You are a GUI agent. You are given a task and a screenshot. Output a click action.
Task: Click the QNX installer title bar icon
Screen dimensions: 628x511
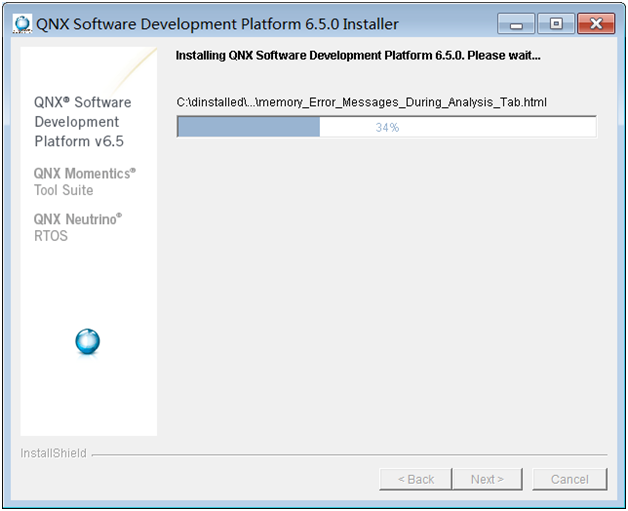(22, 24)
